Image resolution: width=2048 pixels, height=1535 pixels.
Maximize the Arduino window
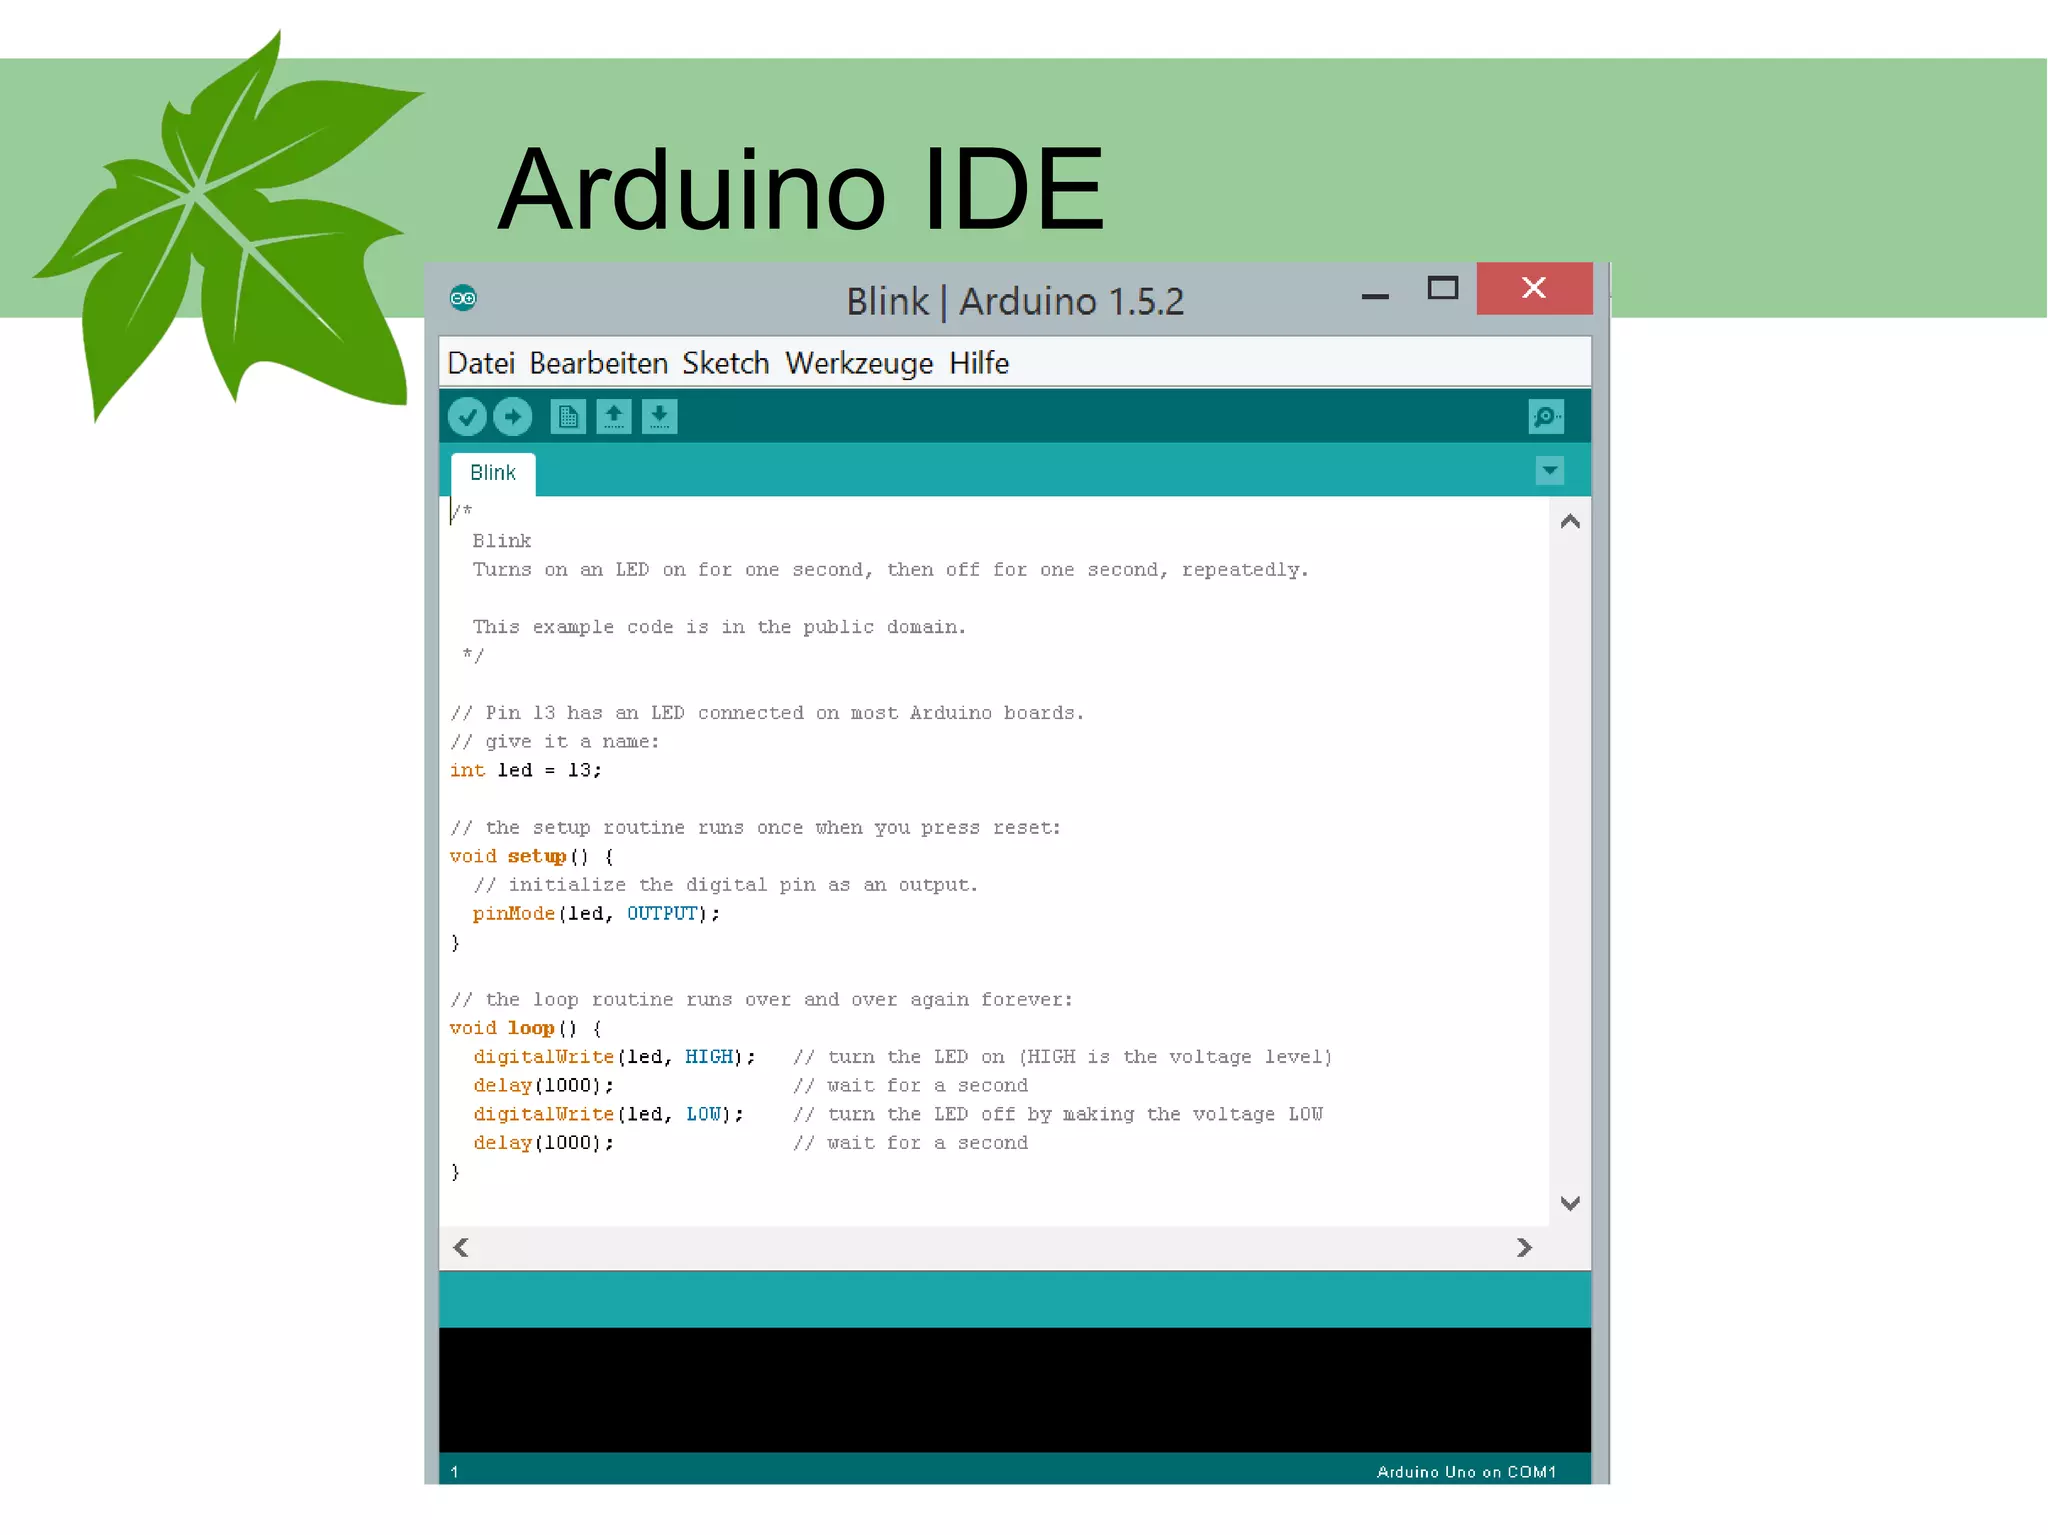[1442, 289]
